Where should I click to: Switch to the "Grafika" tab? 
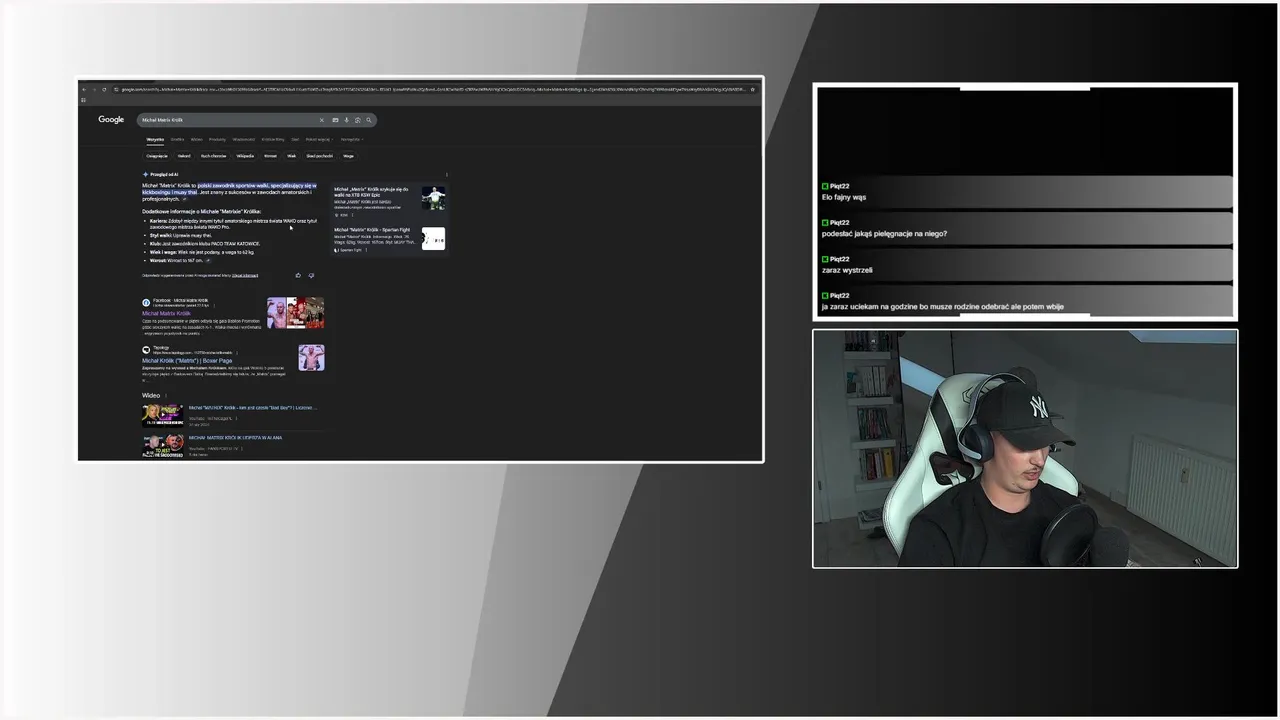(177, 140)
